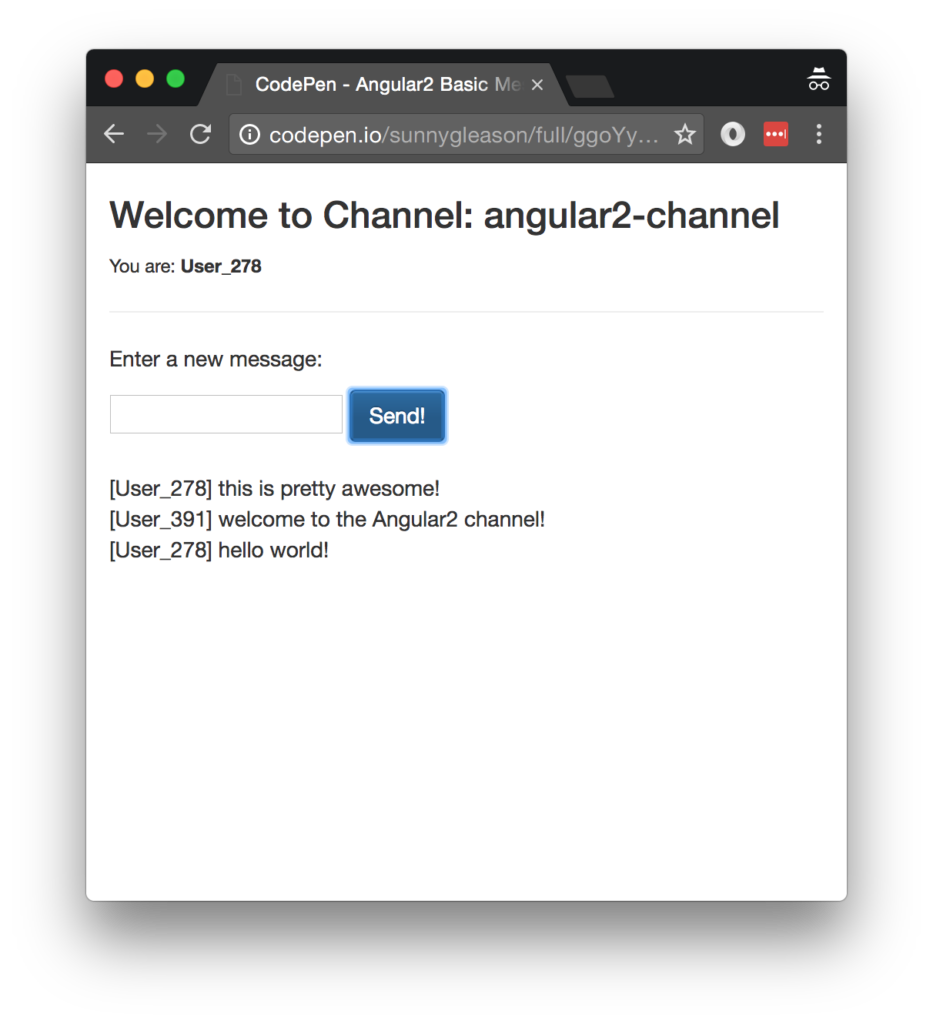Click the green maximize traffic light
The width and height of the screenshot is (933, 1024).
coord(176,78)
